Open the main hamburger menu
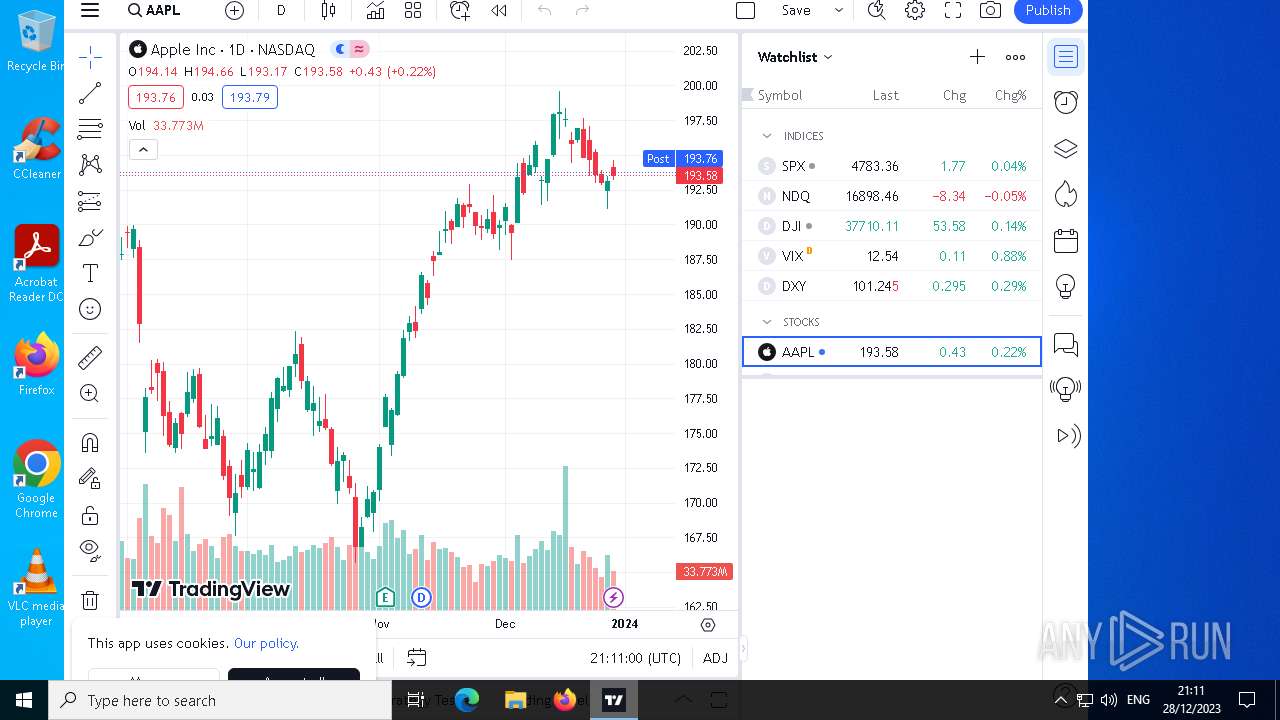 (x=90, y=10)
